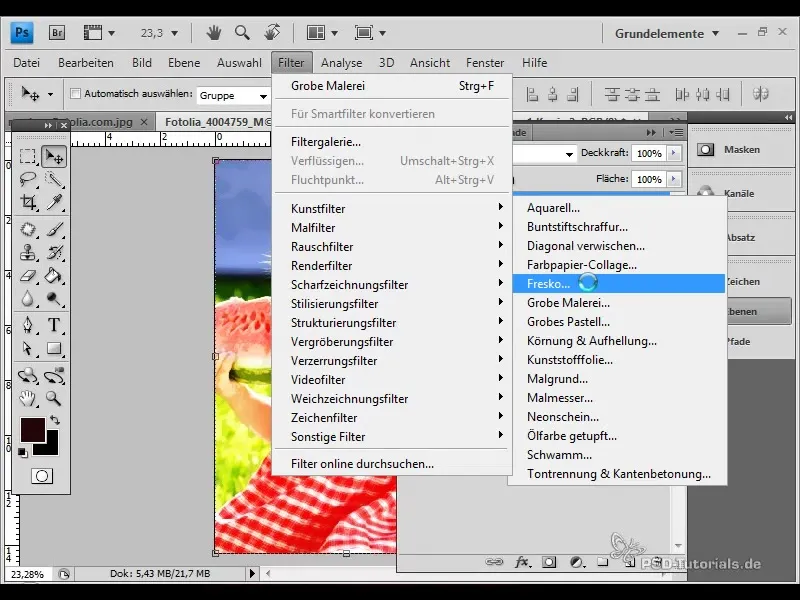The height and width of the screenshot is (600, 800).
Task: Open the Grundelemente workspace dropdown
Action: tap(667, 34)
